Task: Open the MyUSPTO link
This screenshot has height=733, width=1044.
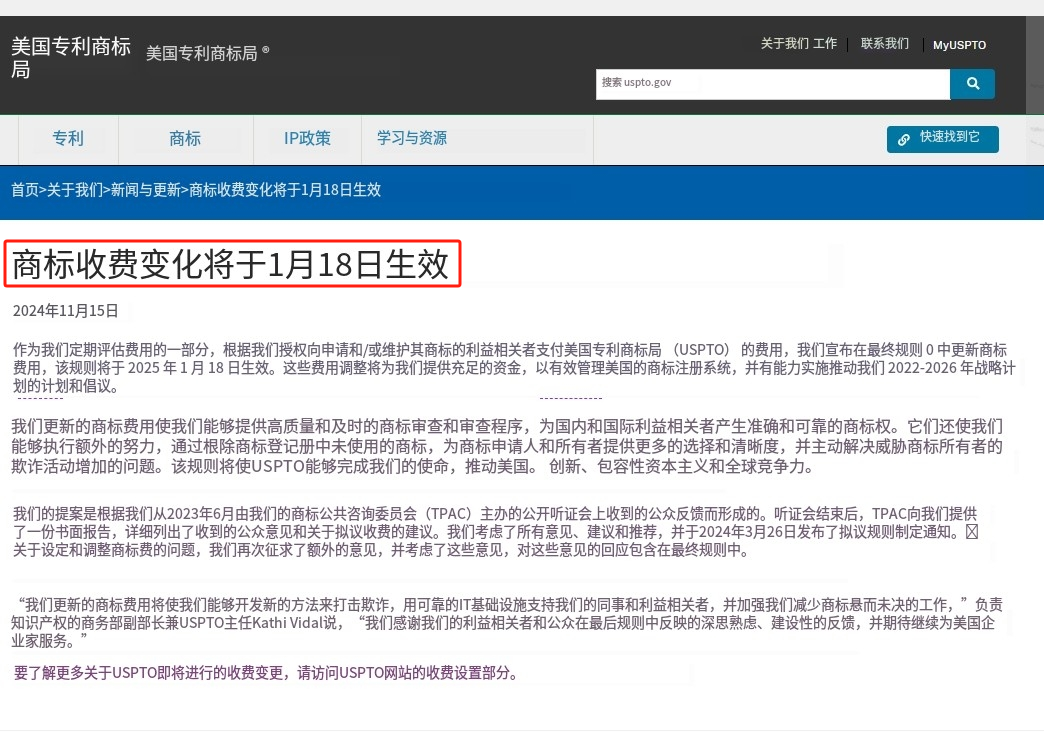Action: (958, 45)
